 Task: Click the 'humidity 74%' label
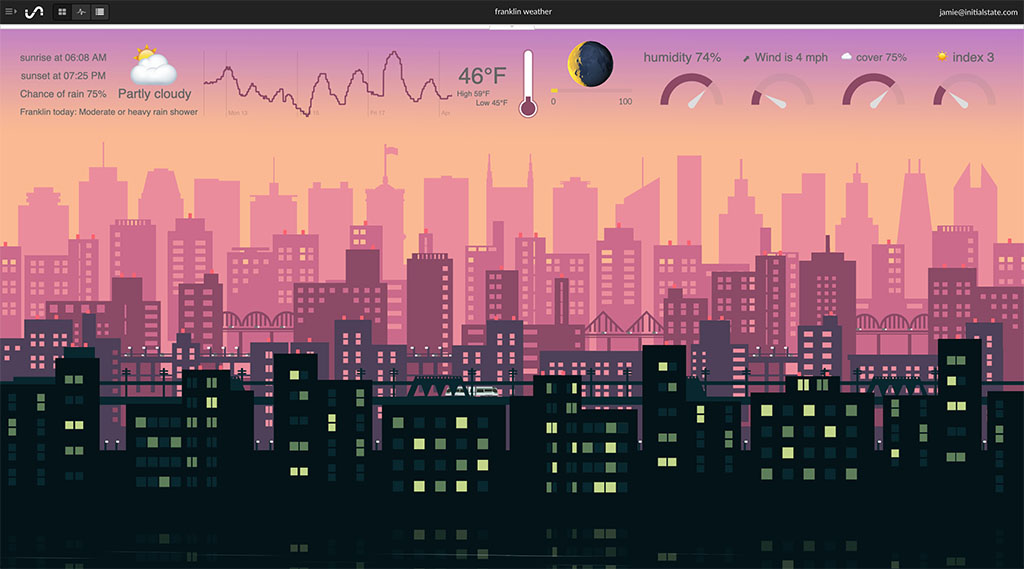tap(682, 57)
